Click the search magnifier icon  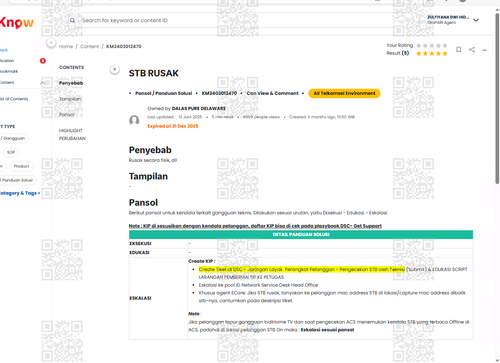click(72, 20)
